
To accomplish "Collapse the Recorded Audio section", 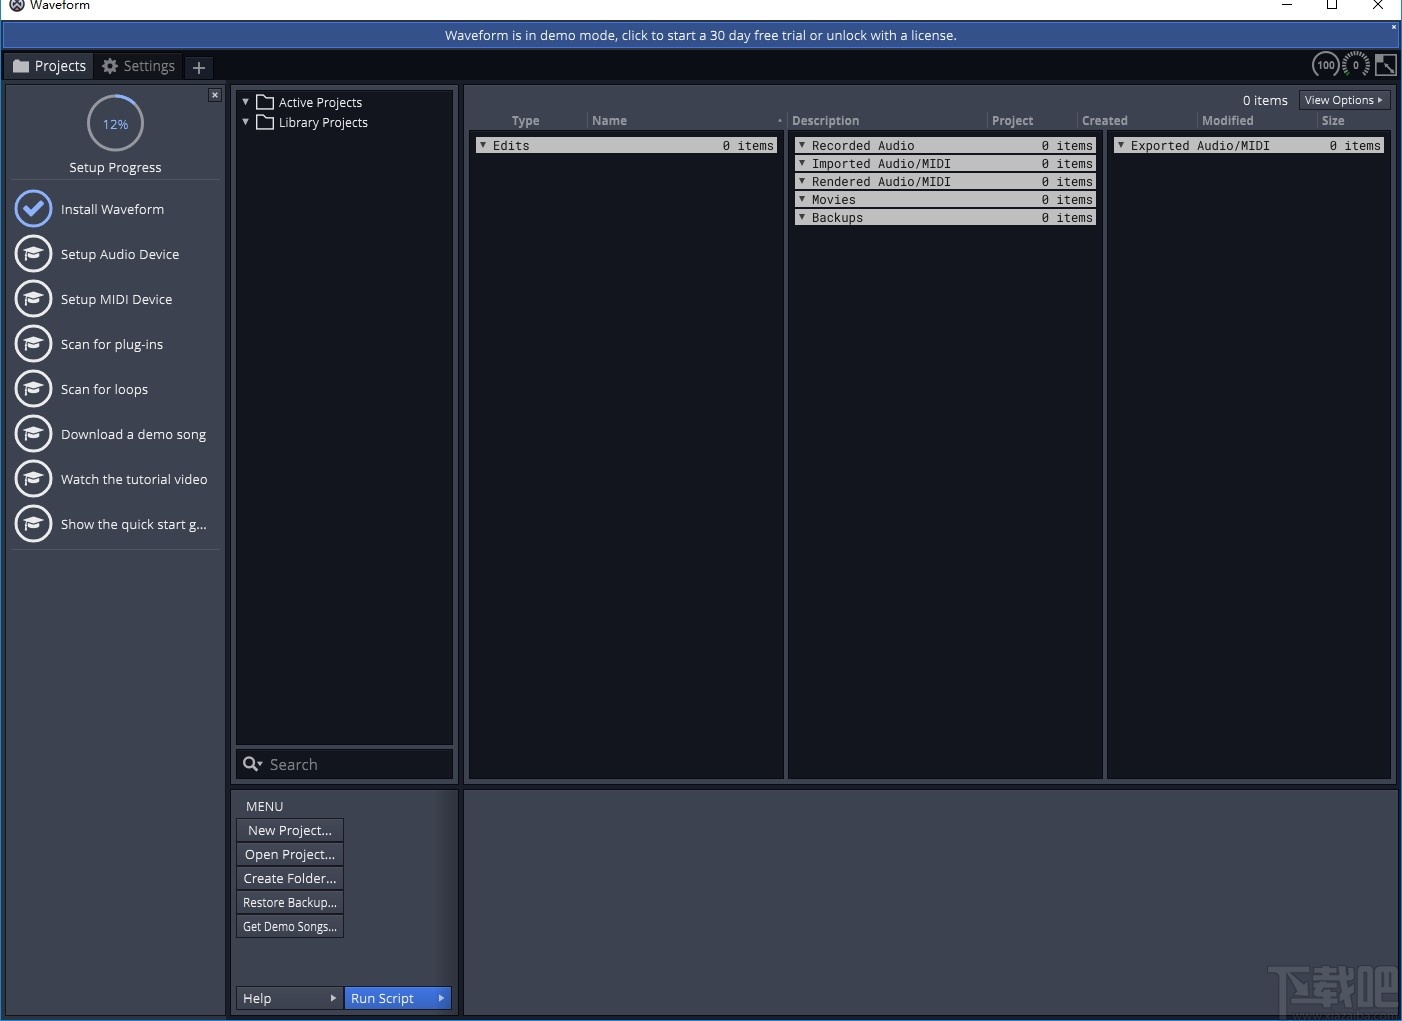I will coord(802,145).
